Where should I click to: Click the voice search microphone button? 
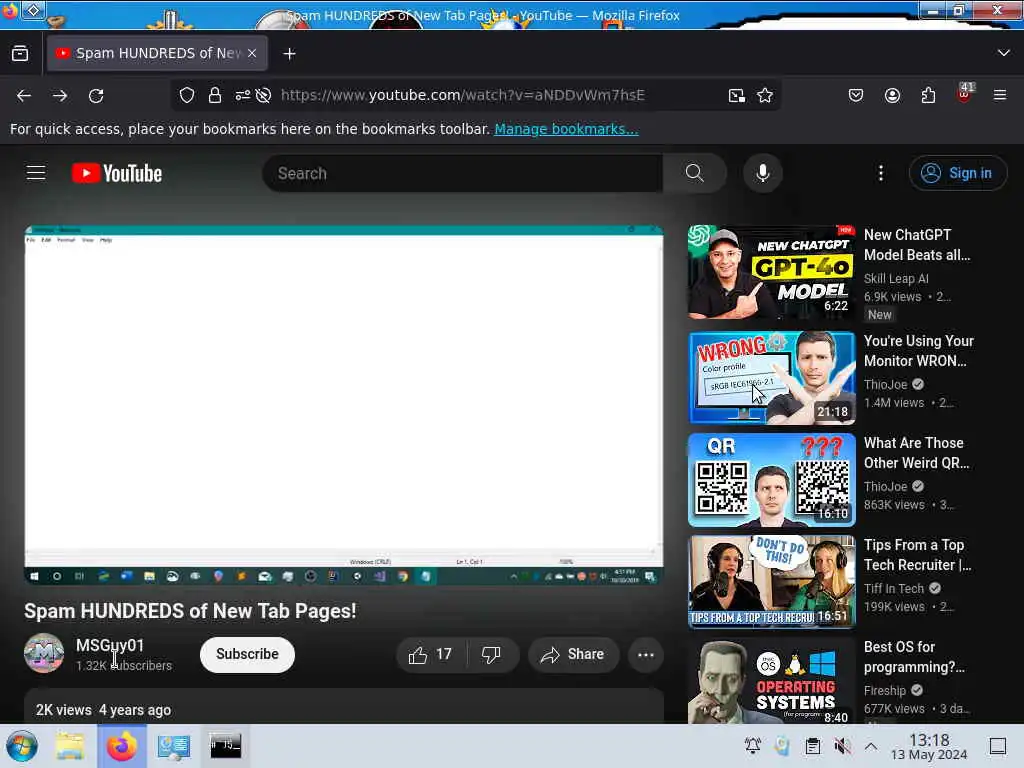(x=762, y=173)
